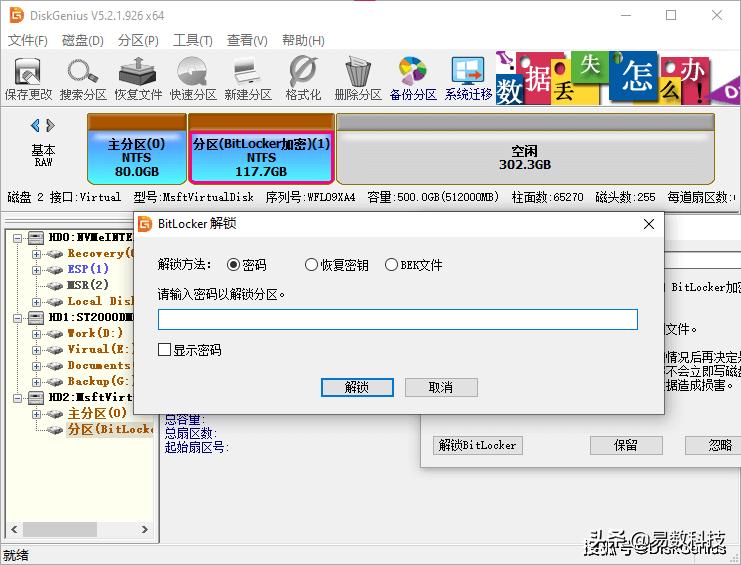741x565 pixels.
Task: Open the Partition (分区) menu
Action: [138, 41]
